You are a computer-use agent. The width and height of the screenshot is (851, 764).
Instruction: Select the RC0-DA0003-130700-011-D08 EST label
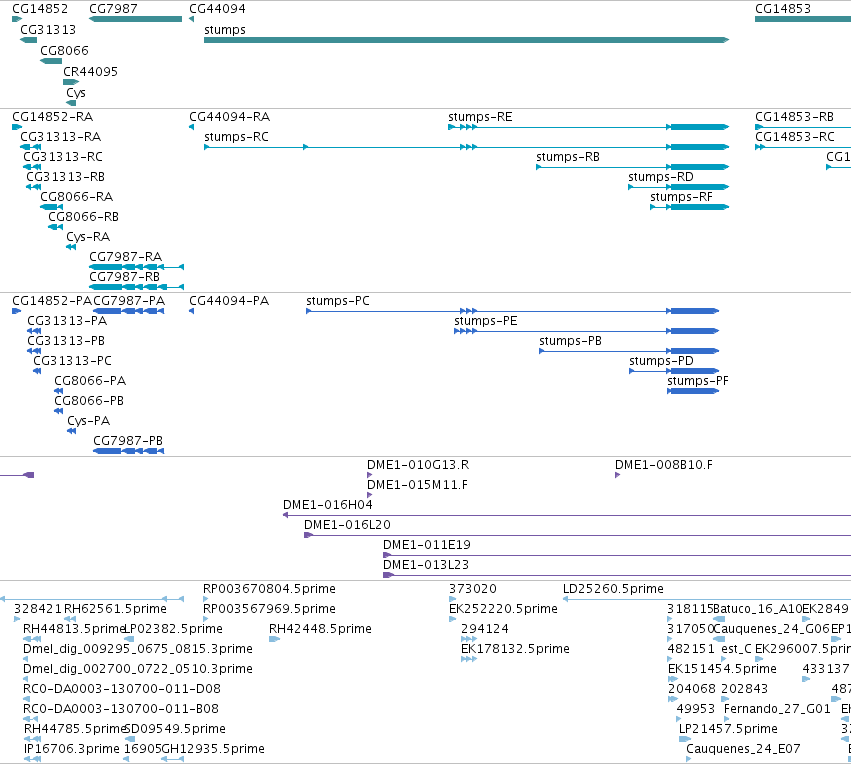(122, 689)
